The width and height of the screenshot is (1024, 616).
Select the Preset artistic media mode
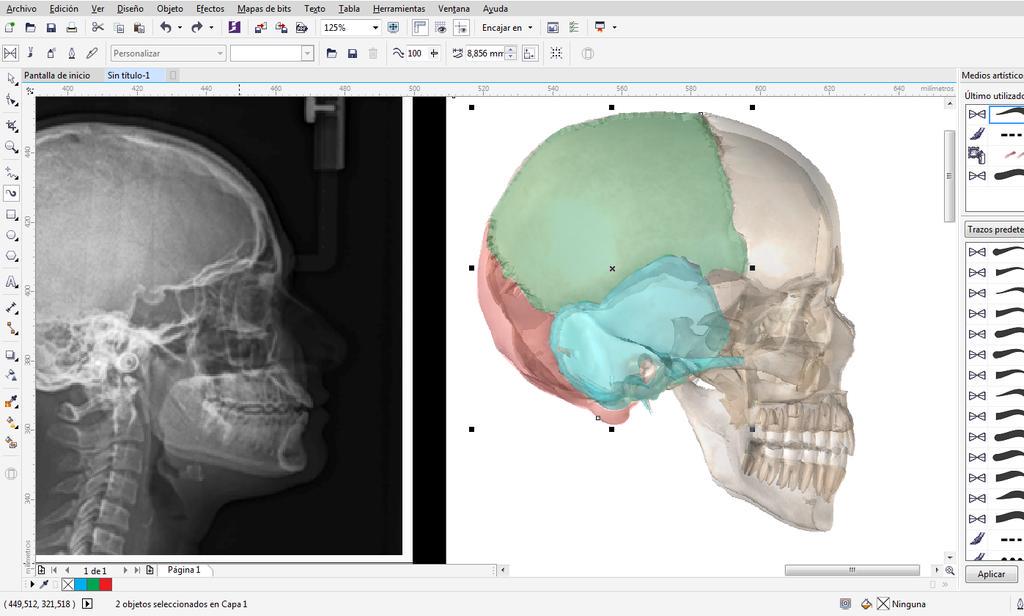click(x=10, y=53)
